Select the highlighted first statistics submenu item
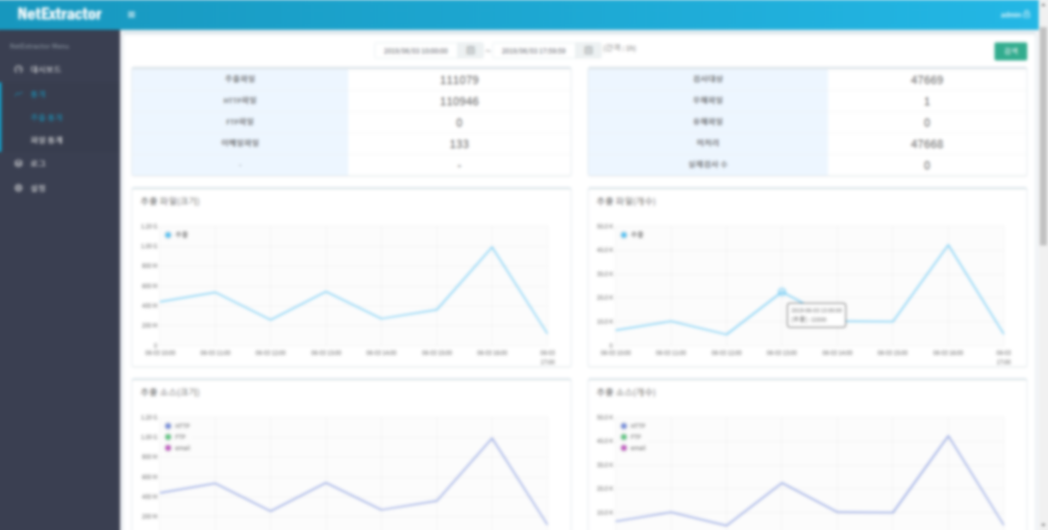This screenshot has width=1048, height=530. [x=47, y=117]
